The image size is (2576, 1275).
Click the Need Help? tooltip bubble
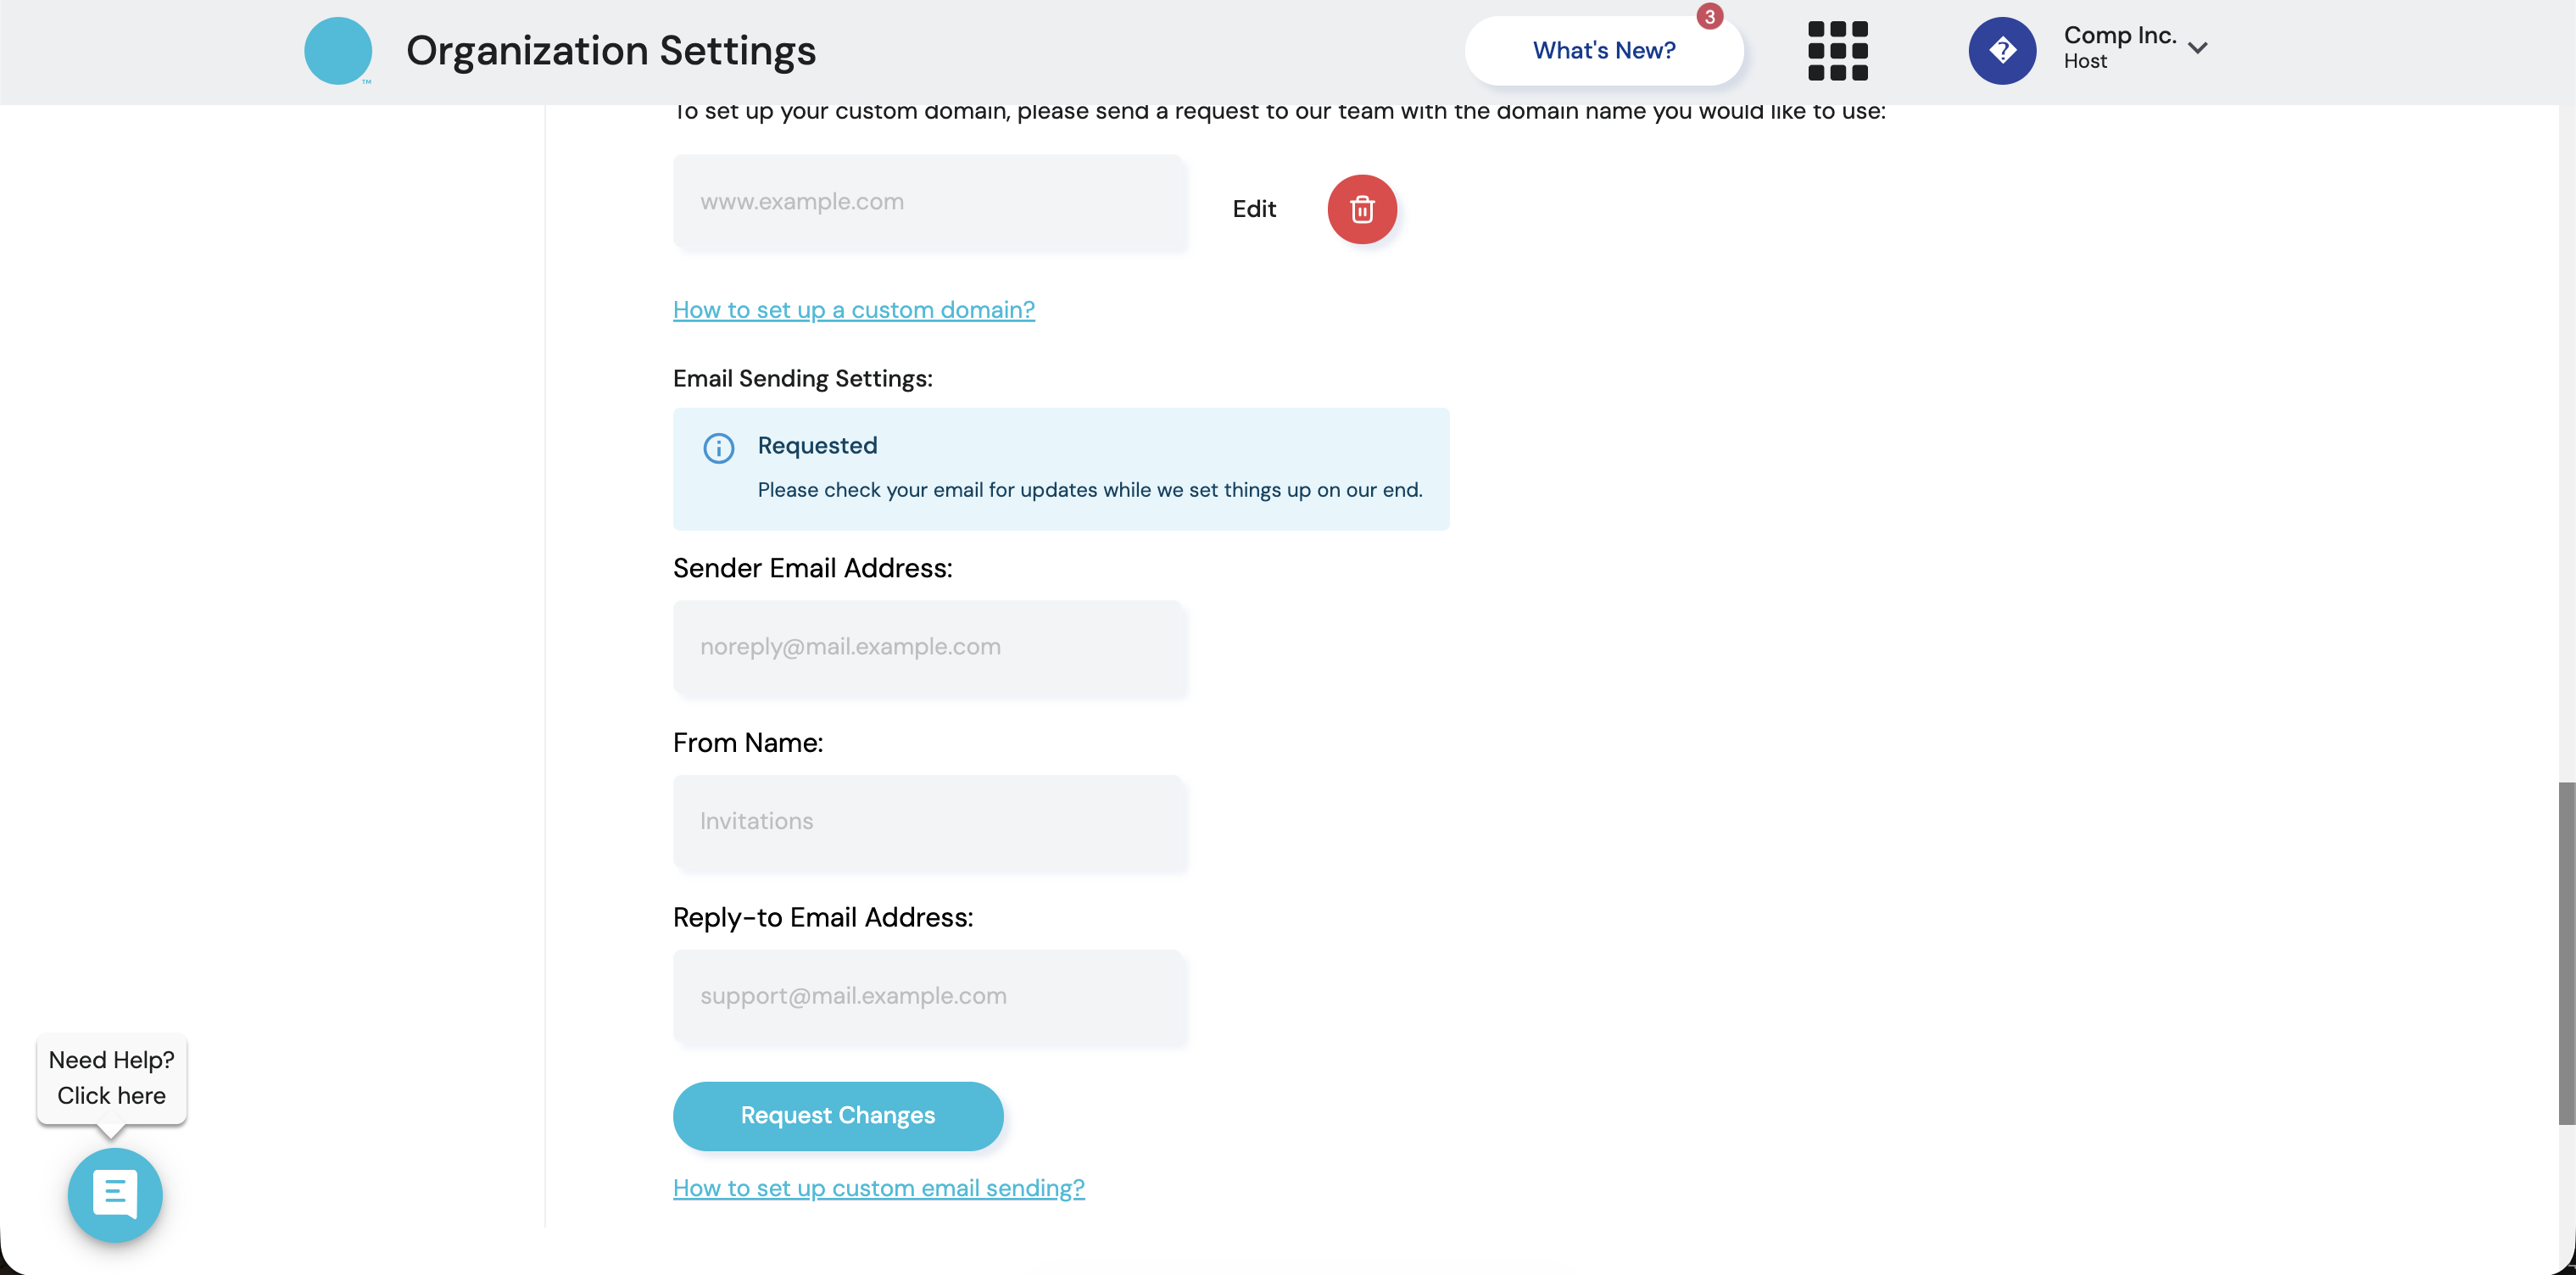(111, 1078)
